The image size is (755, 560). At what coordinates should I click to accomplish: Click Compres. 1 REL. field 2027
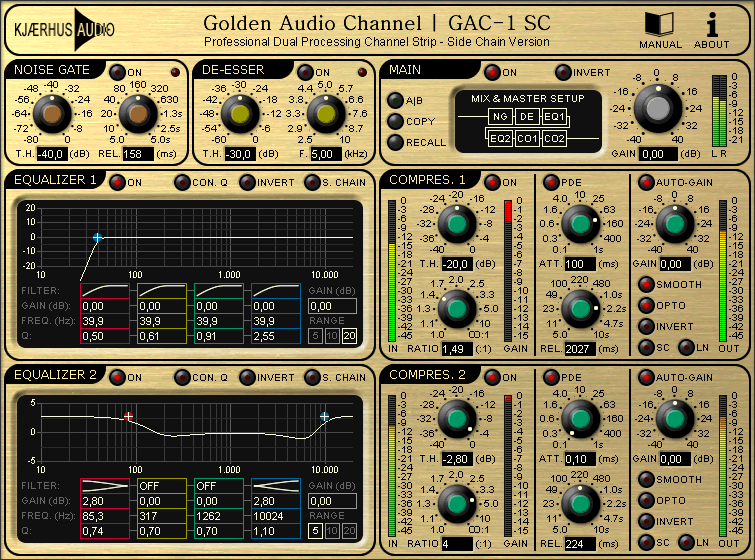[x=580, y=349]
